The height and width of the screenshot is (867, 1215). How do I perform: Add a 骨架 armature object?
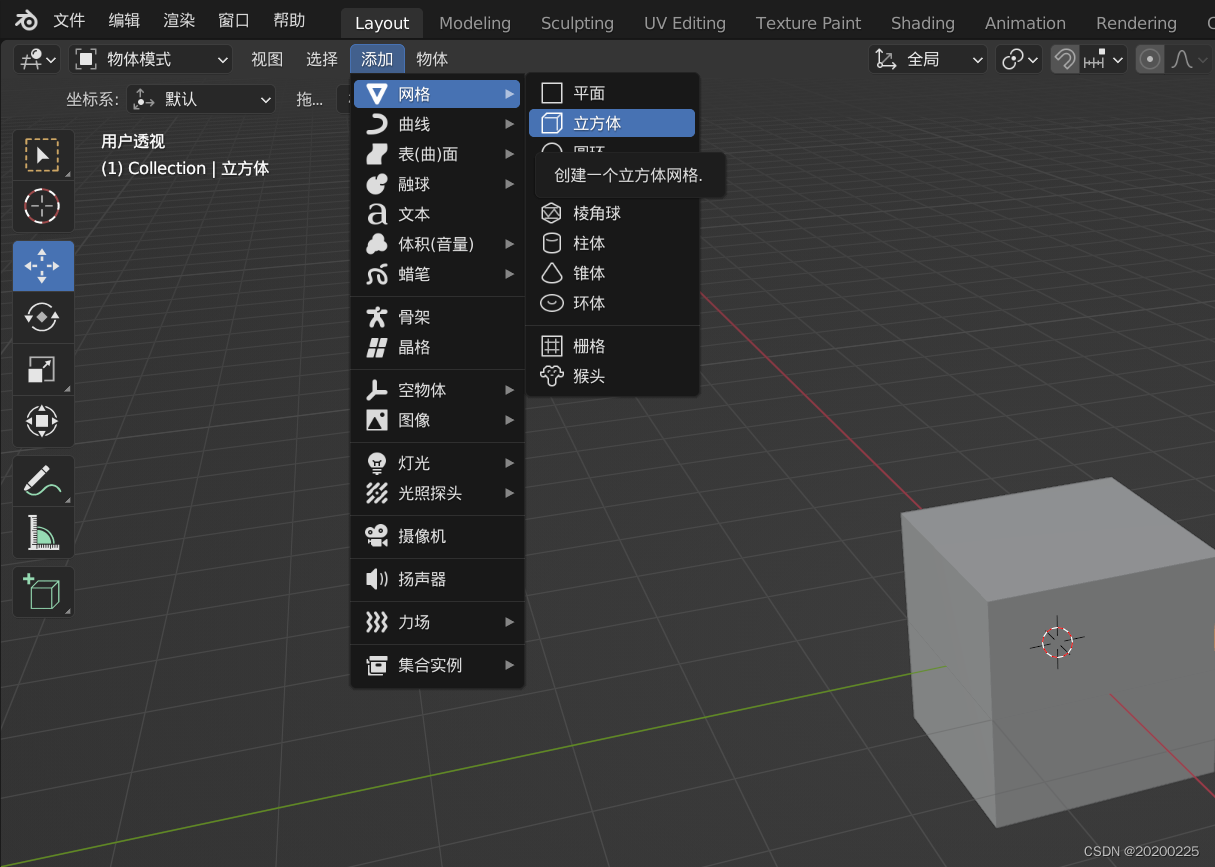(437, 317)
